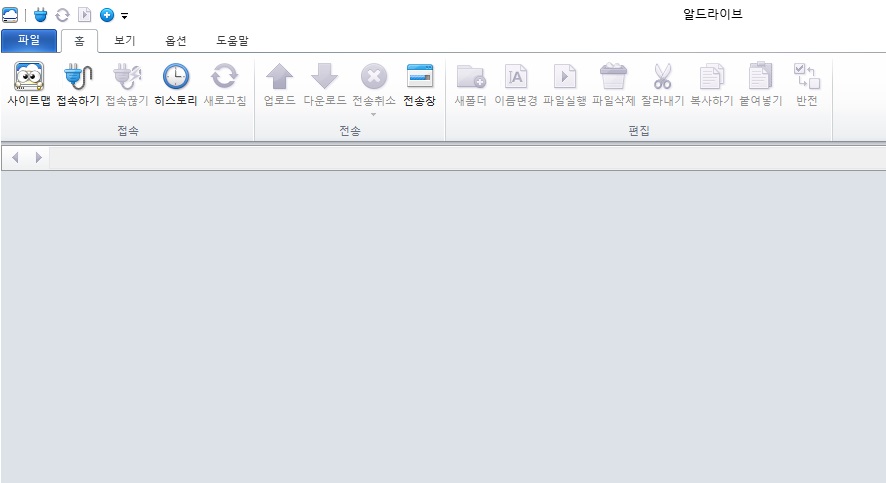Open the 파일 file menu tab
886x483 pixels.
click(x=29, y=41)
